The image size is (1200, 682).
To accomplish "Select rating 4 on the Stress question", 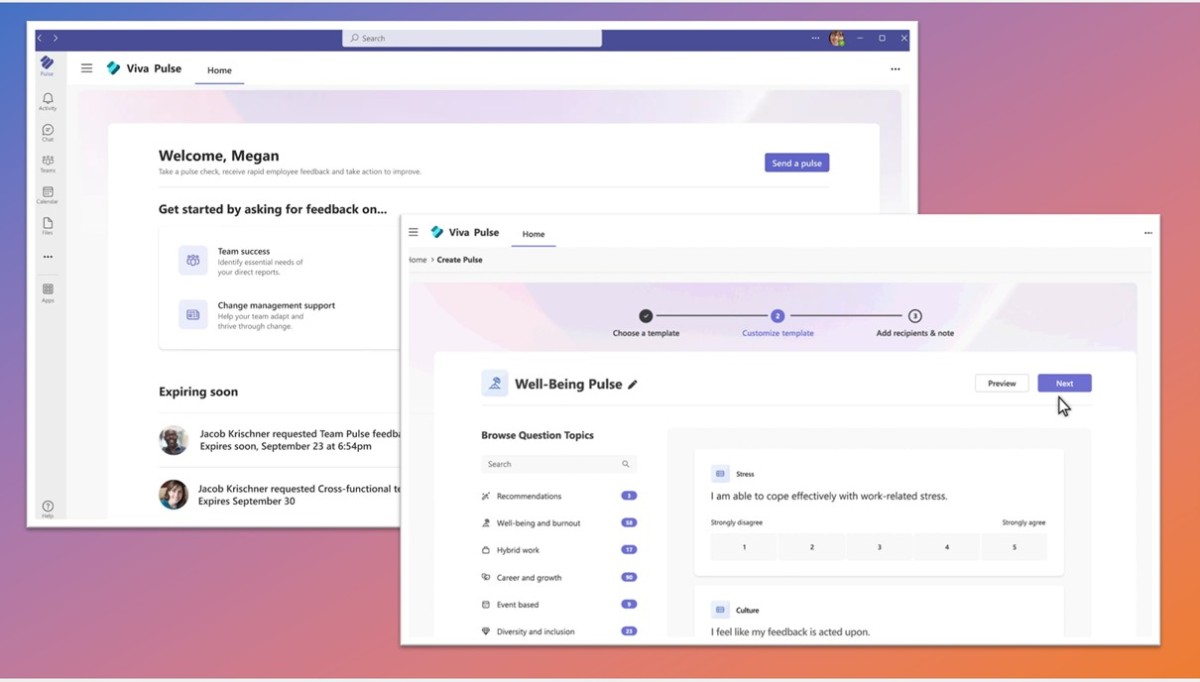I will [x=947, y=547].
